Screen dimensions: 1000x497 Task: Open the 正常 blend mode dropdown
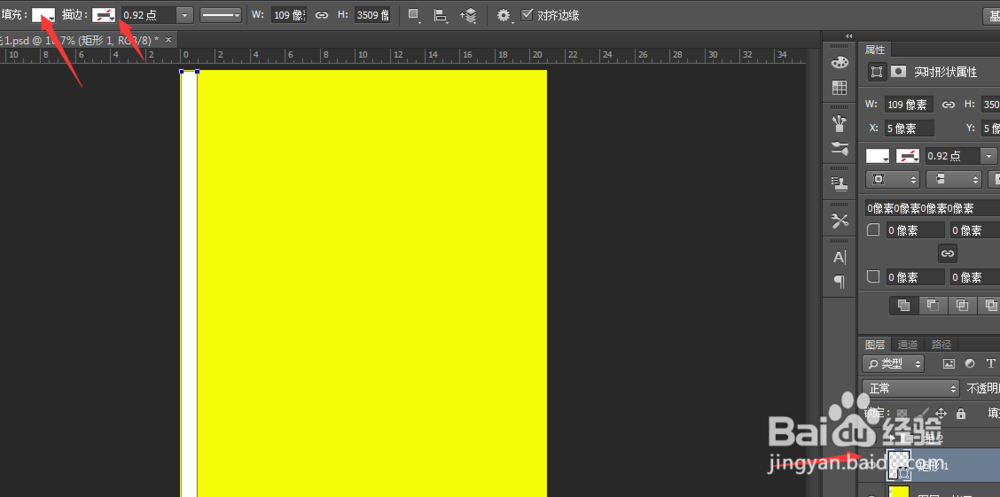tap(911, 388)
